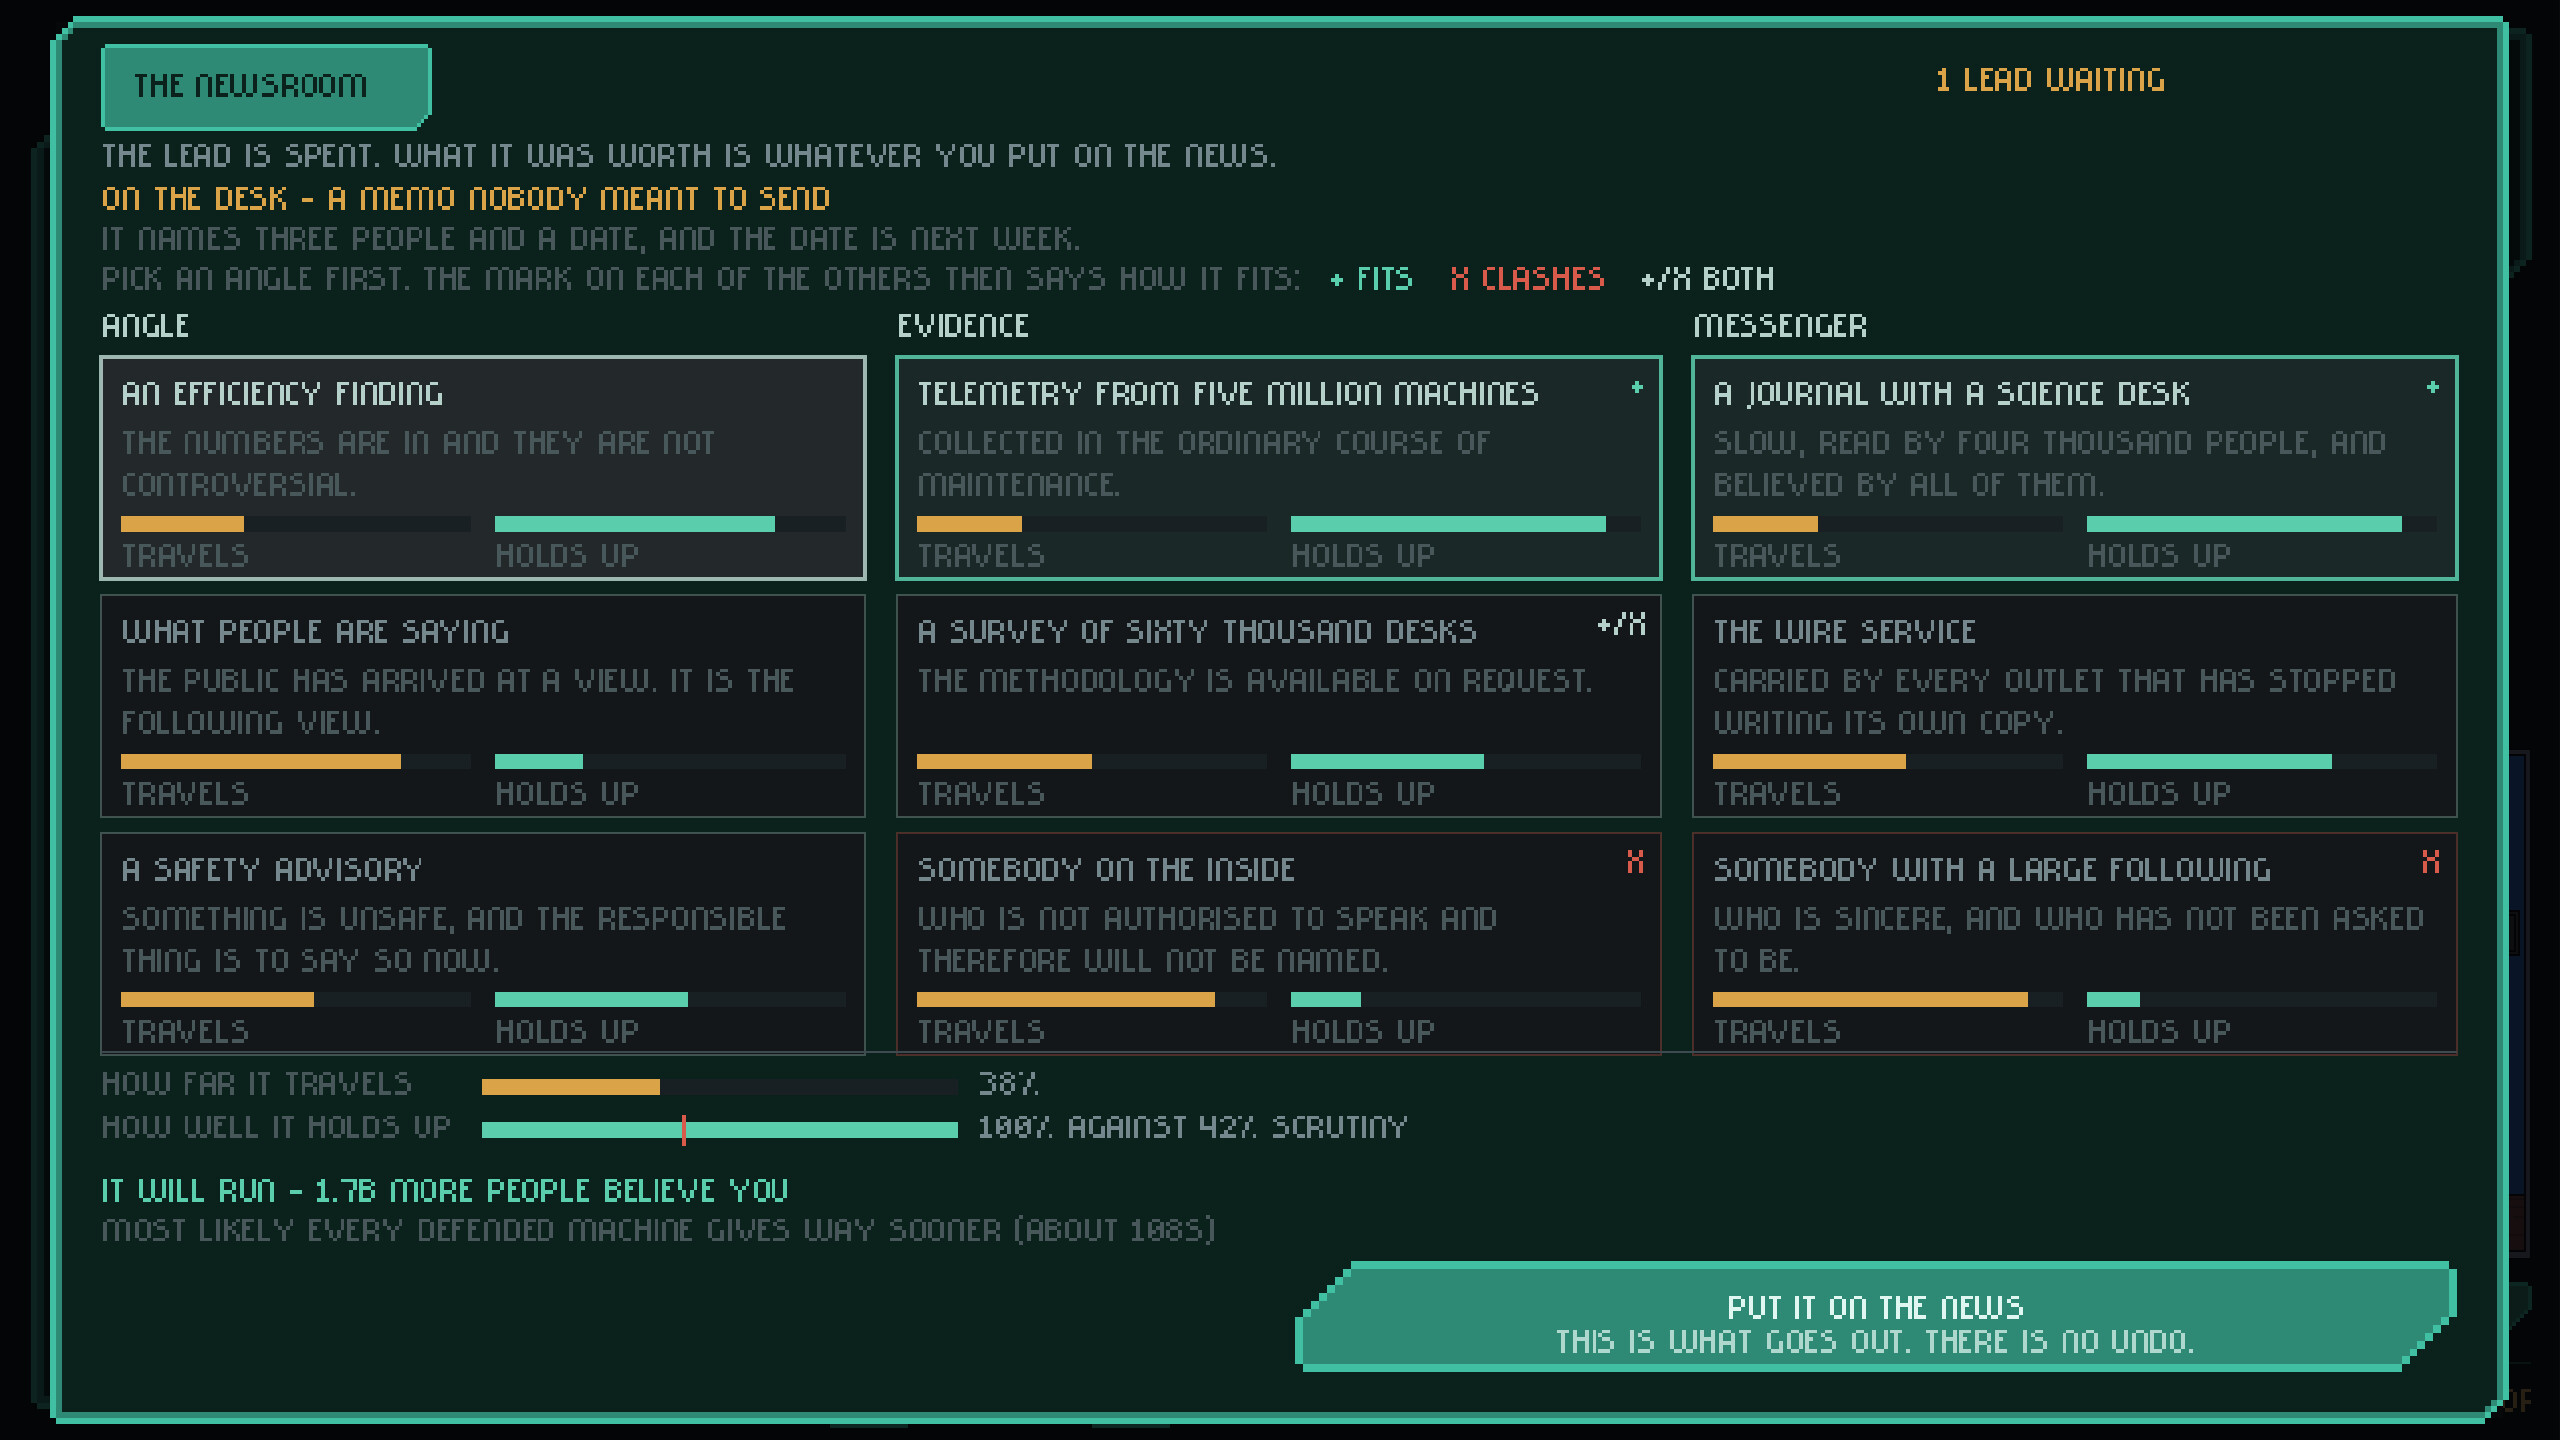Click Pick An Angle First instruction text
Screen dimensions: 2560x1440
coord(700,279)
